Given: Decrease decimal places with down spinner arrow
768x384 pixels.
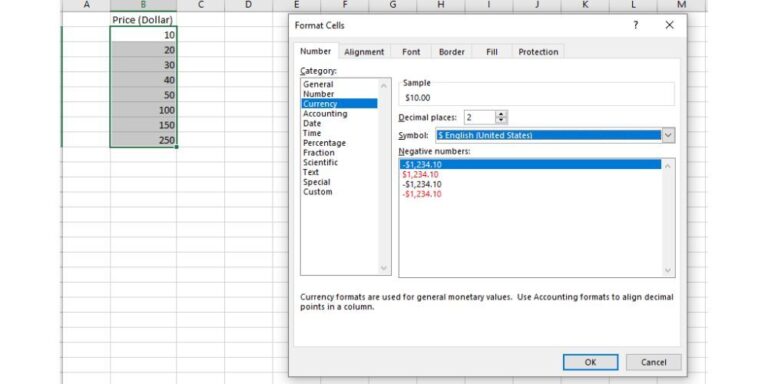Looking at the screenshot, I should 501,120.
